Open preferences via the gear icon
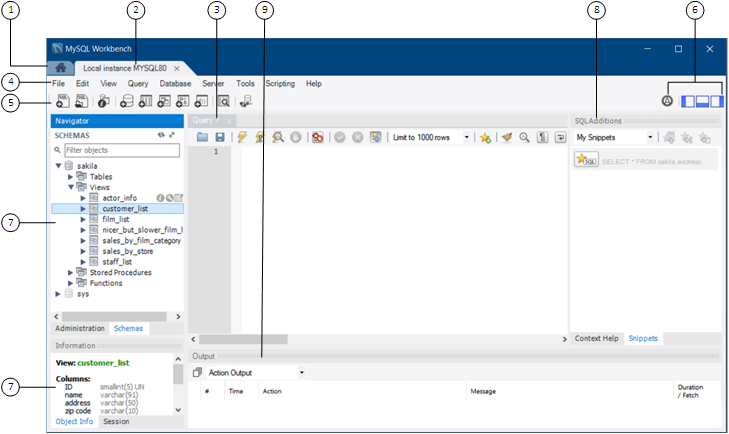 coord(667,101)
